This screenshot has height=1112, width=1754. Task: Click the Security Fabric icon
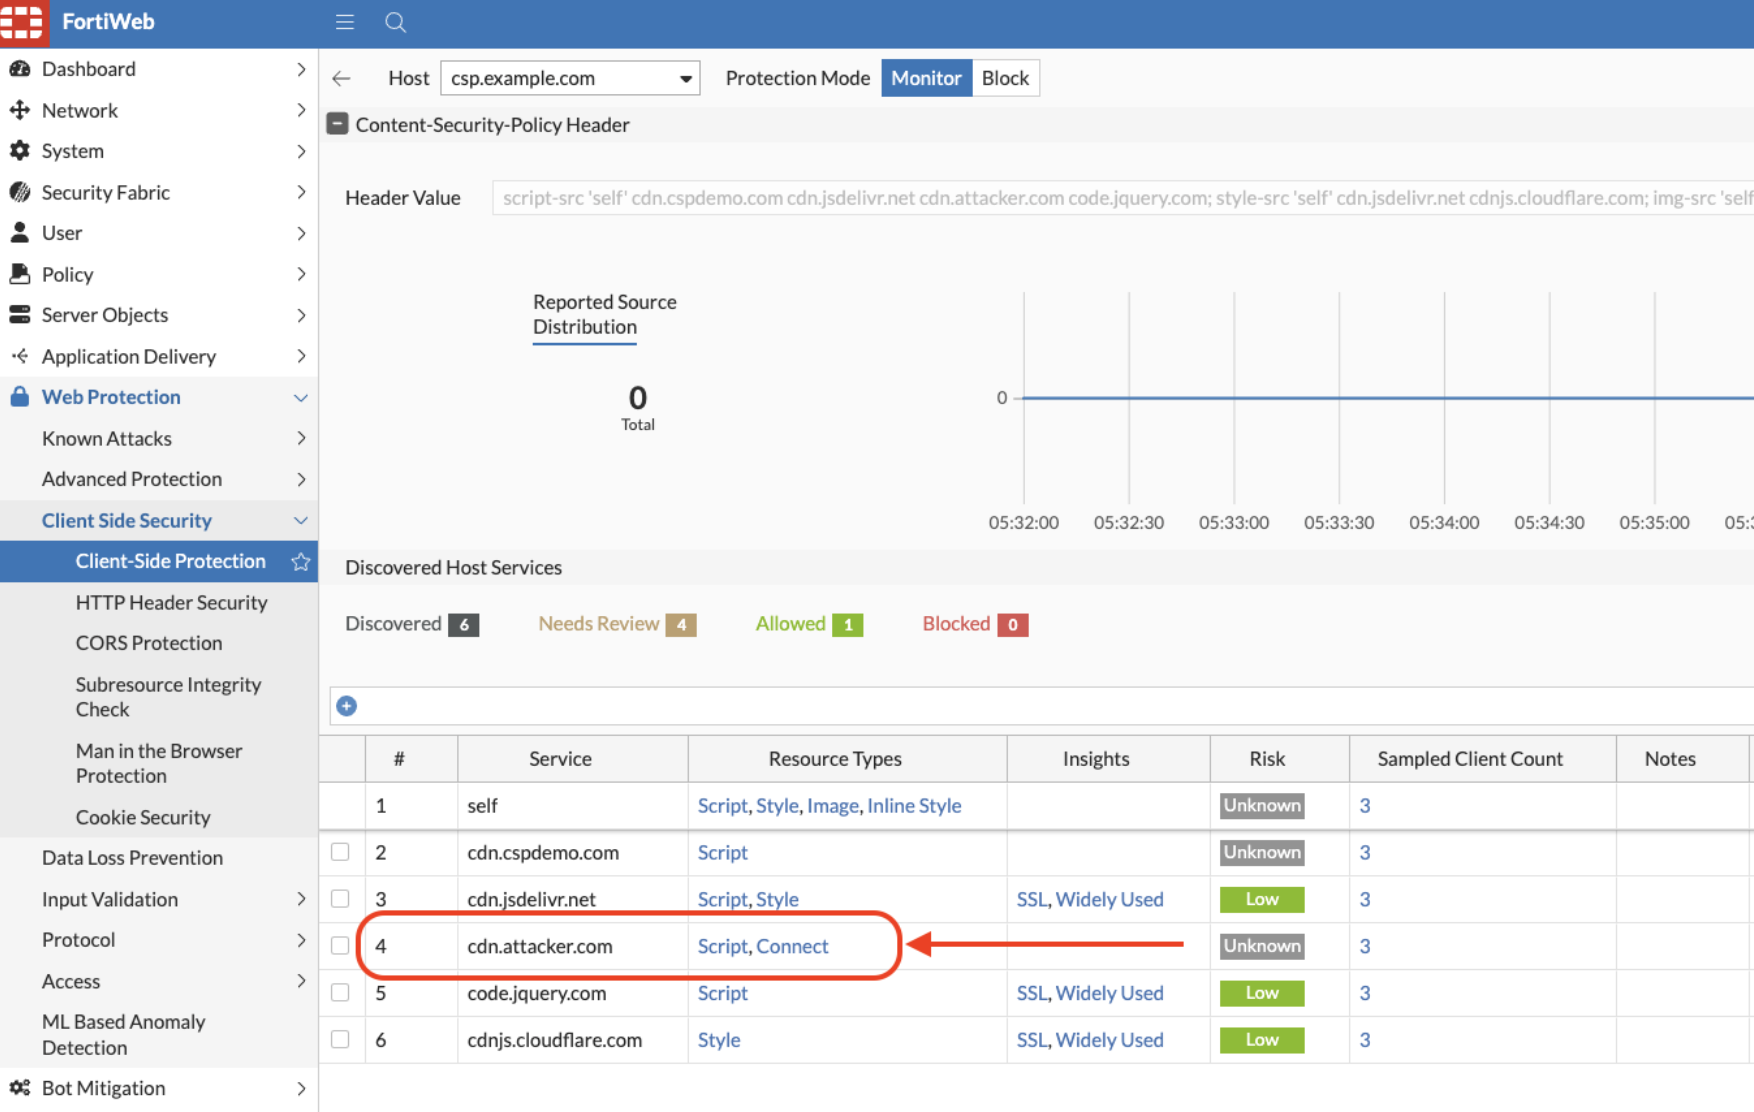20,192
